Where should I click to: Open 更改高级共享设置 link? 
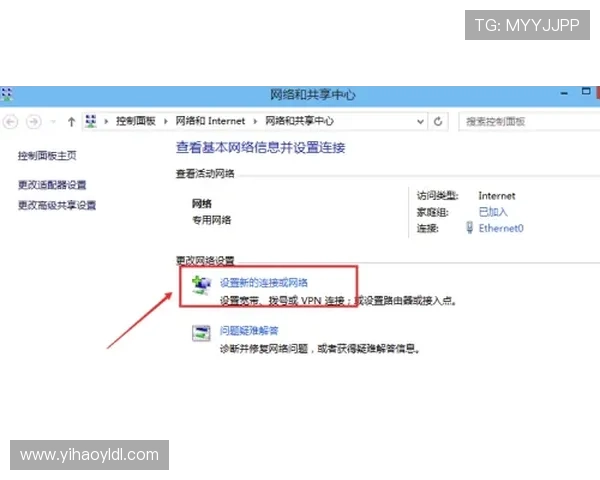pyautogui.click(x=57, y=205)
